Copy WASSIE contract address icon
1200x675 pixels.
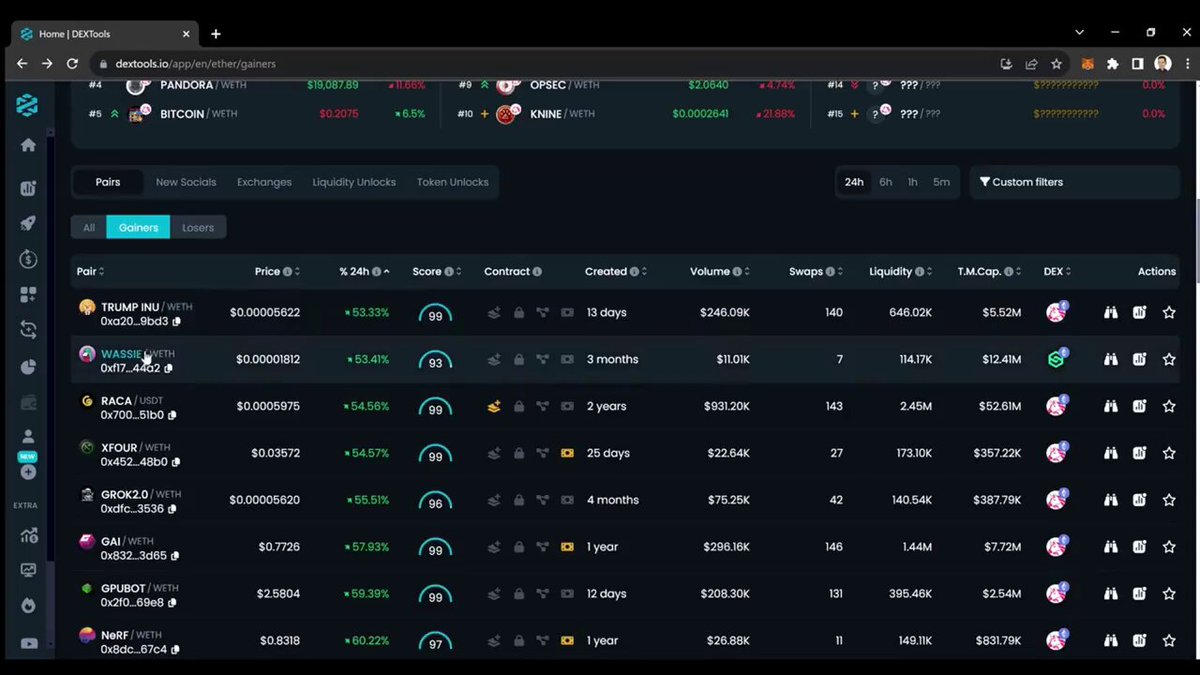[168, 368]
